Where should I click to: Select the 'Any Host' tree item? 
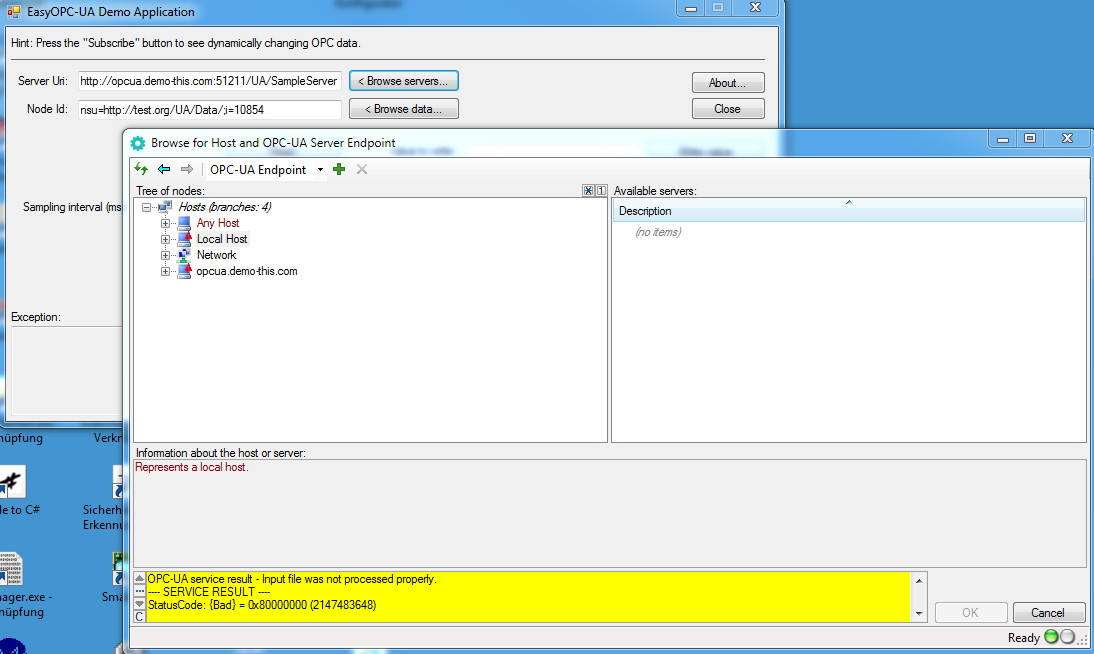pyautogui.click(x=218, y=223)
